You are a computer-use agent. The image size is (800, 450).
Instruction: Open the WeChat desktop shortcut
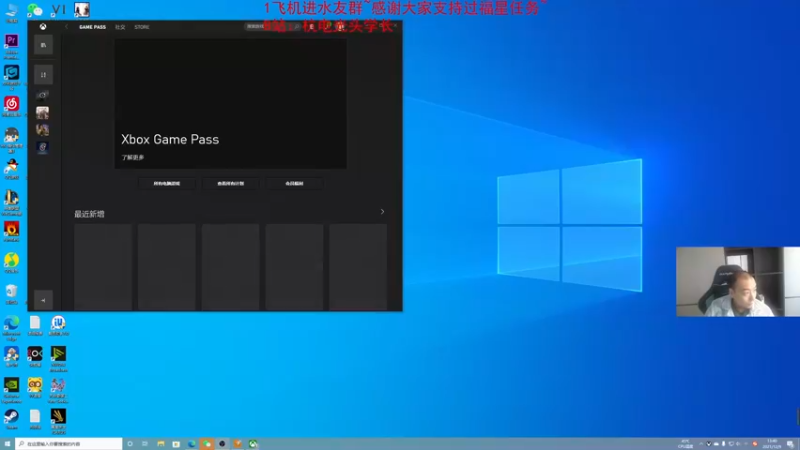pos(35,9)
